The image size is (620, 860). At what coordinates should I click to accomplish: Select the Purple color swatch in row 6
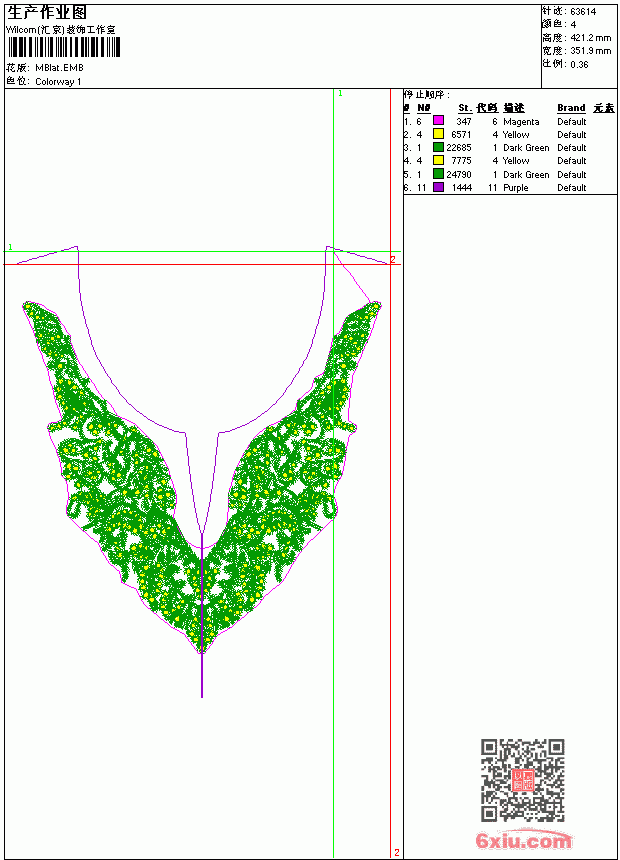438,187
